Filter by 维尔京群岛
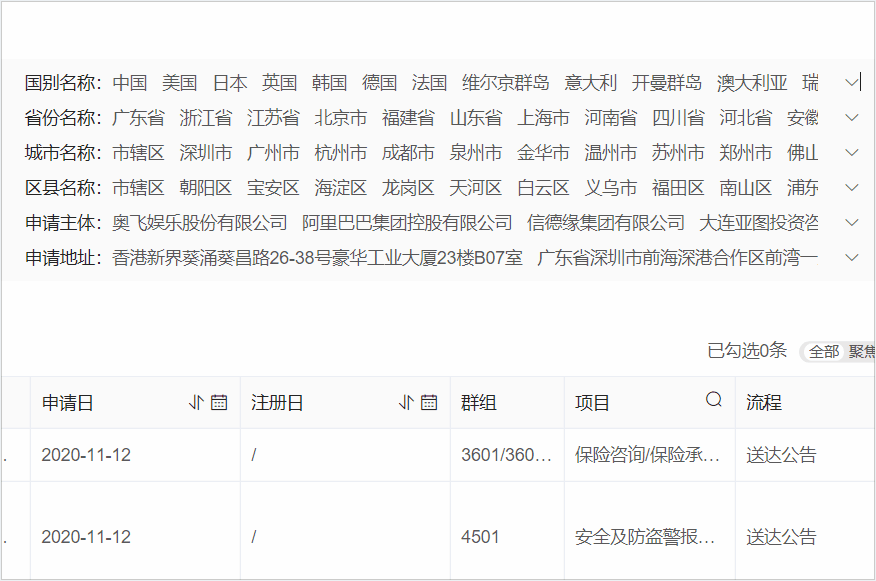 tap(506, 83)
